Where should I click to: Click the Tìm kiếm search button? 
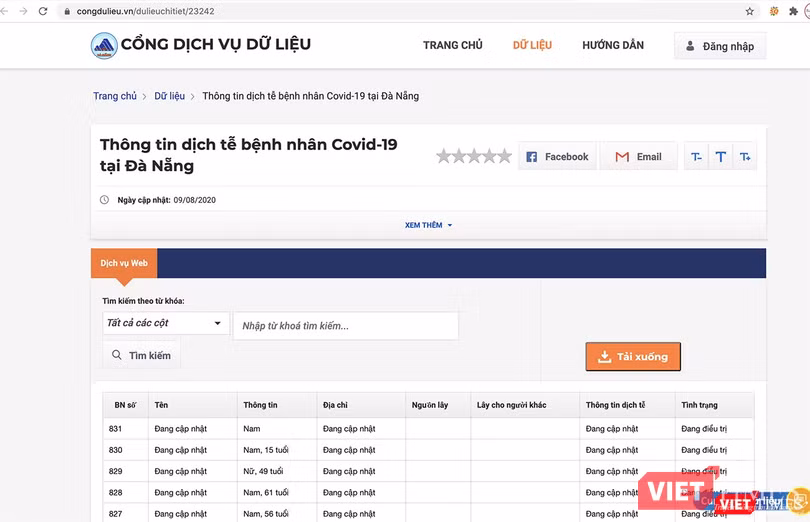click(142, 355)
